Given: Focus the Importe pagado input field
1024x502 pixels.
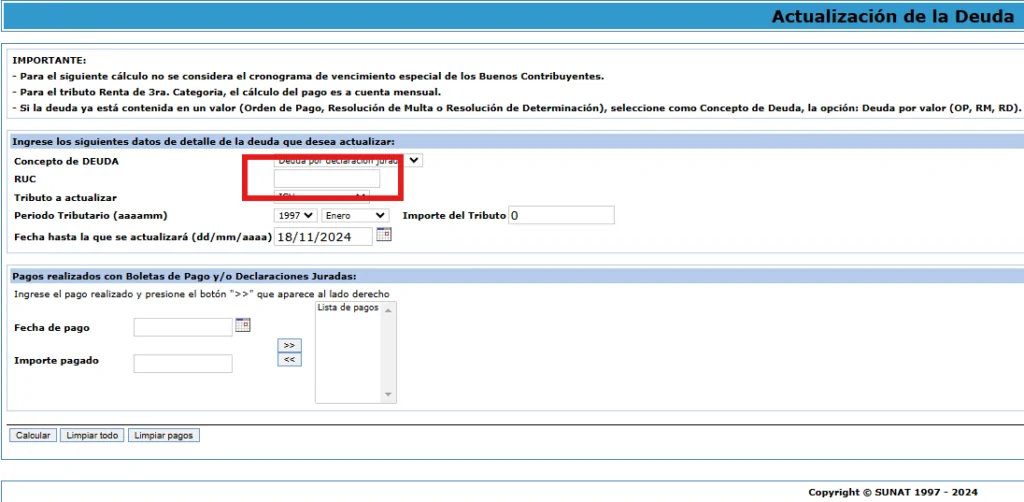Looking at the screenshot, I should pos(183,363).
